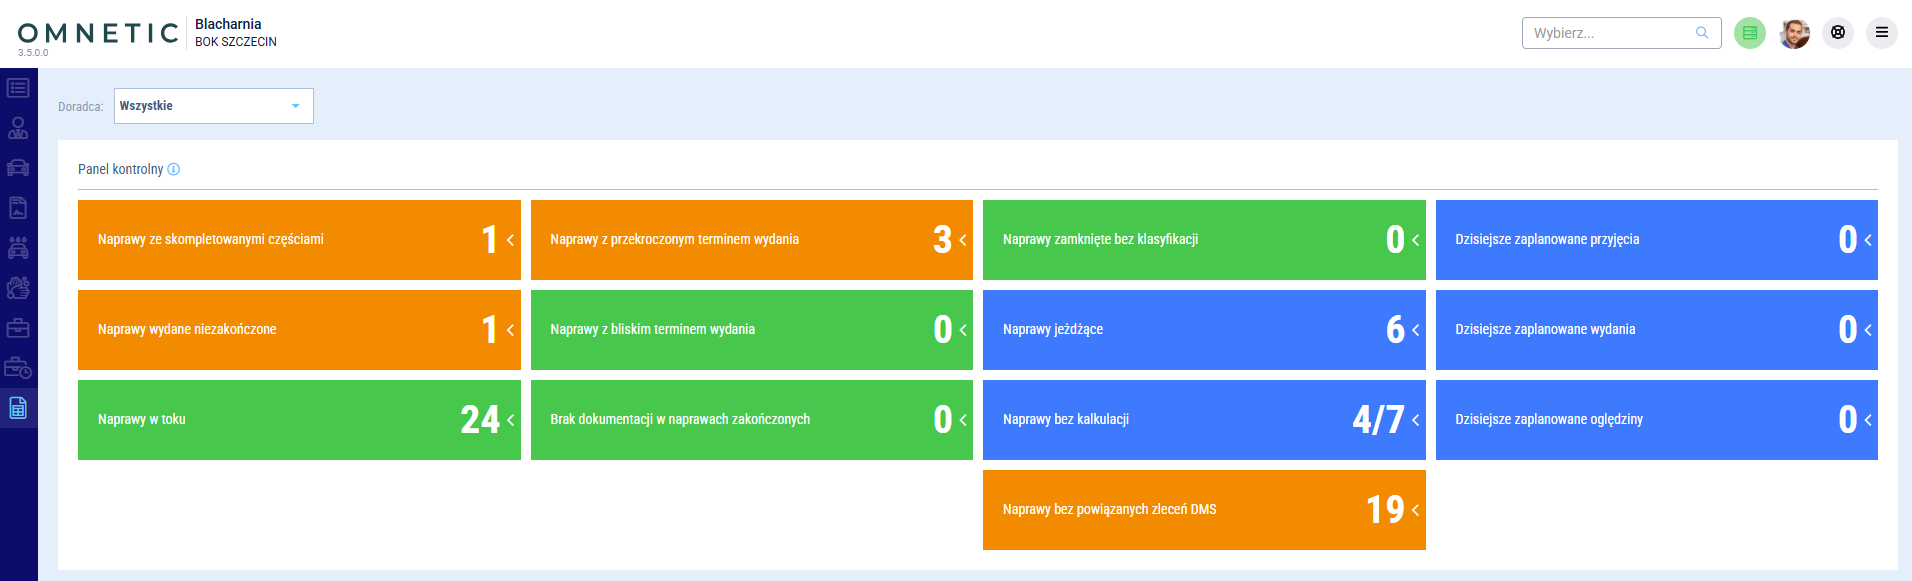Expand chevron on Naprawy jeżdżące tile
1912x581 pixels.
pyautogui.click(x=1415, y=330)
